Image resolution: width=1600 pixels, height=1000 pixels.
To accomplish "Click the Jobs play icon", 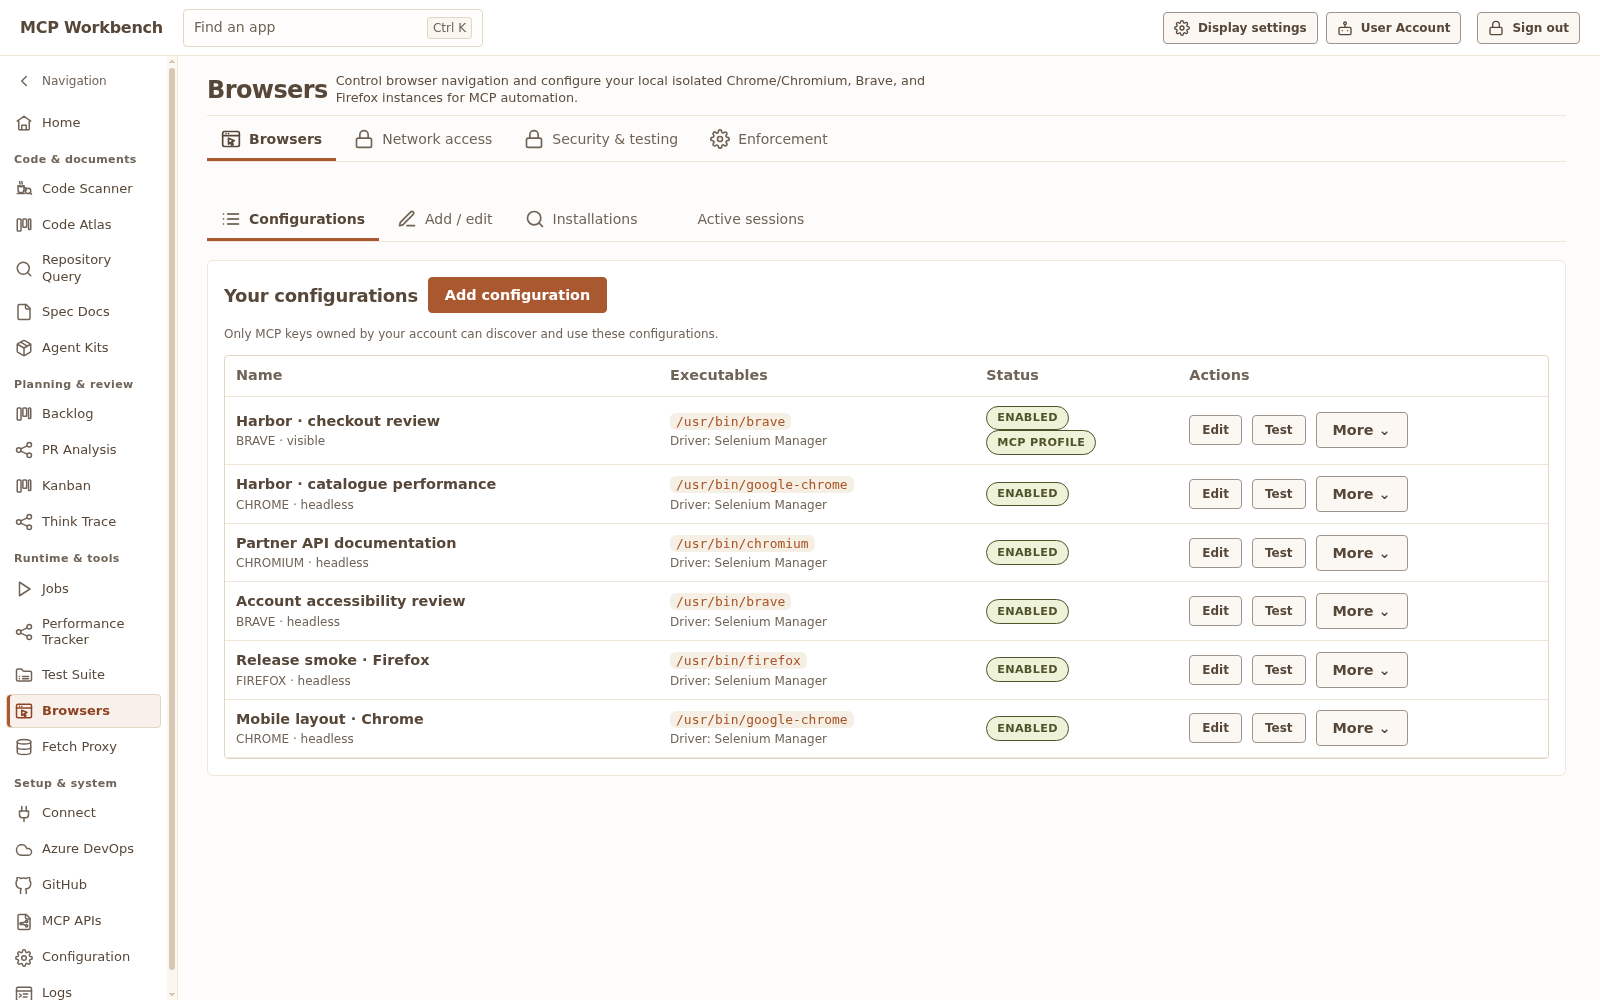I will tap(24, 589).
